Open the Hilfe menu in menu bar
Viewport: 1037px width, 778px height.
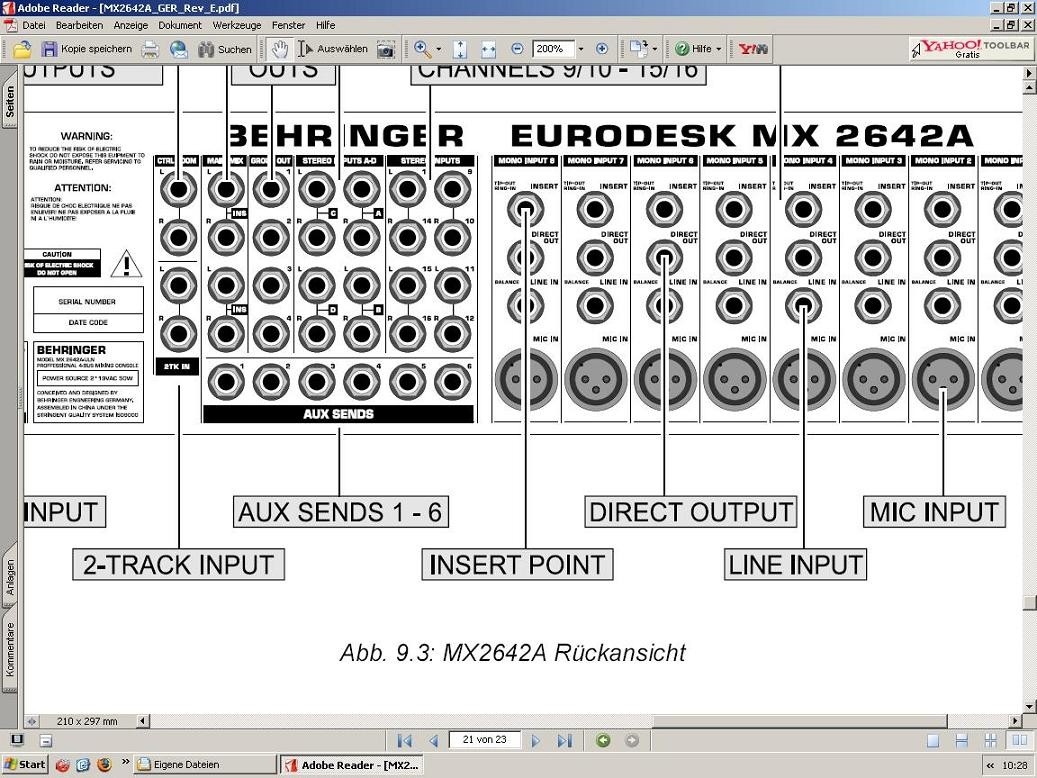(x=325, y=25)
